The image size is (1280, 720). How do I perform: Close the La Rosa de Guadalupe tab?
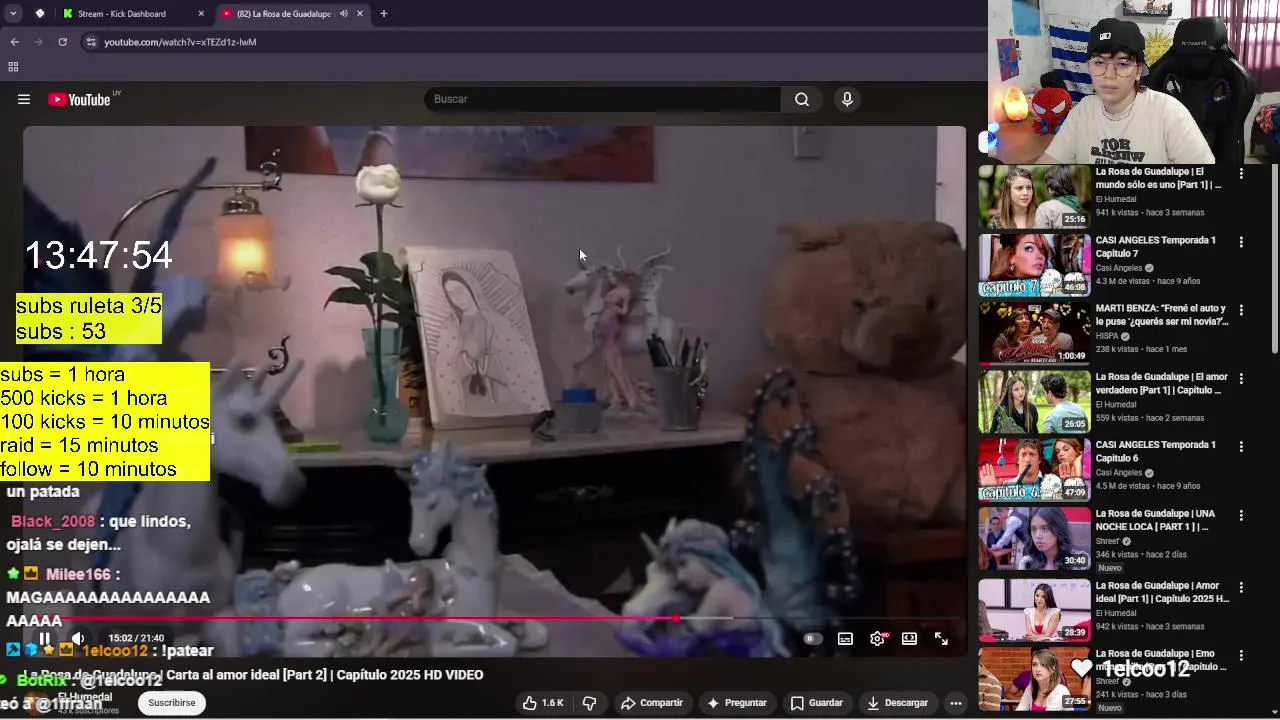tap(360, 14)
